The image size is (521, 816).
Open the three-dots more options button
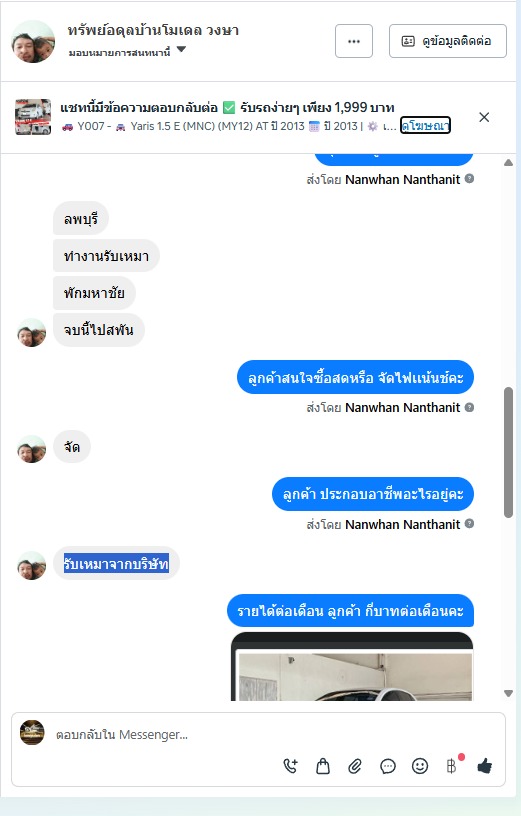point(354,41)
